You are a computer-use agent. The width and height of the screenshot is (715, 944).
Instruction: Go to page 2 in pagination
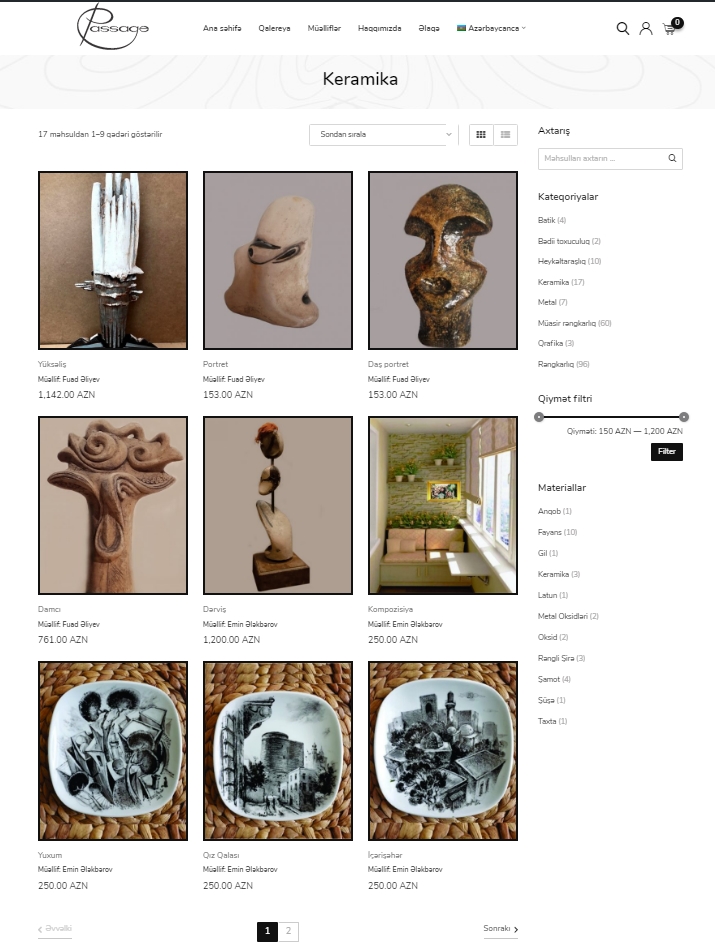point(288,931)
